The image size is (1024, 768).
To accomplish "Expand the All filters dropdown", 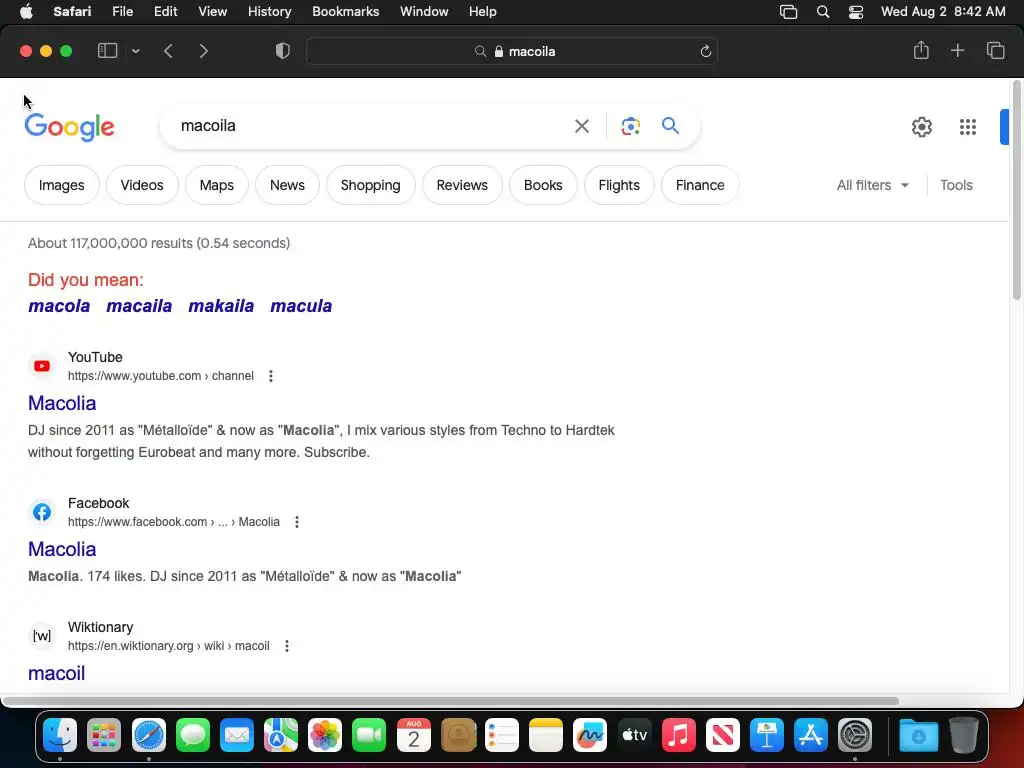I will (872, 185).
